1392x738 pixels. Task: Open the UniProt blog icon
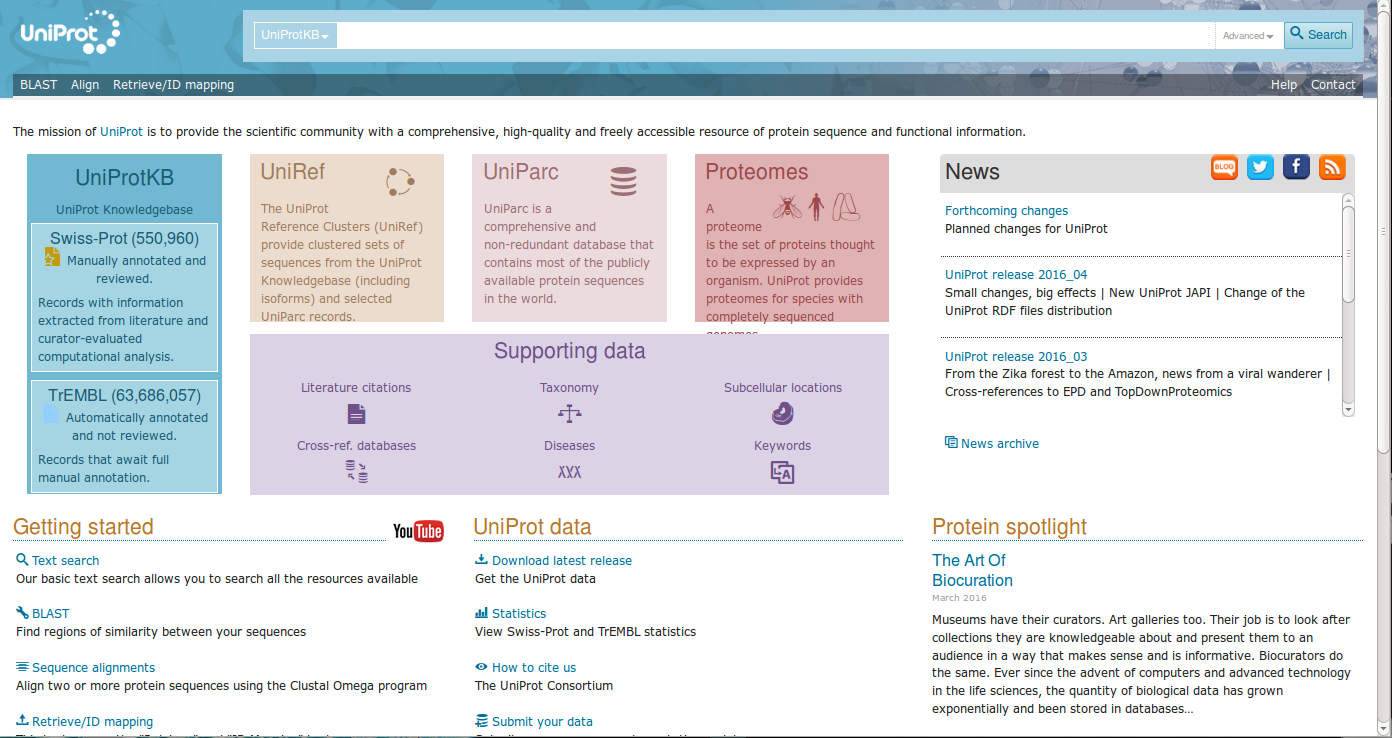(x=1224, y=168)
